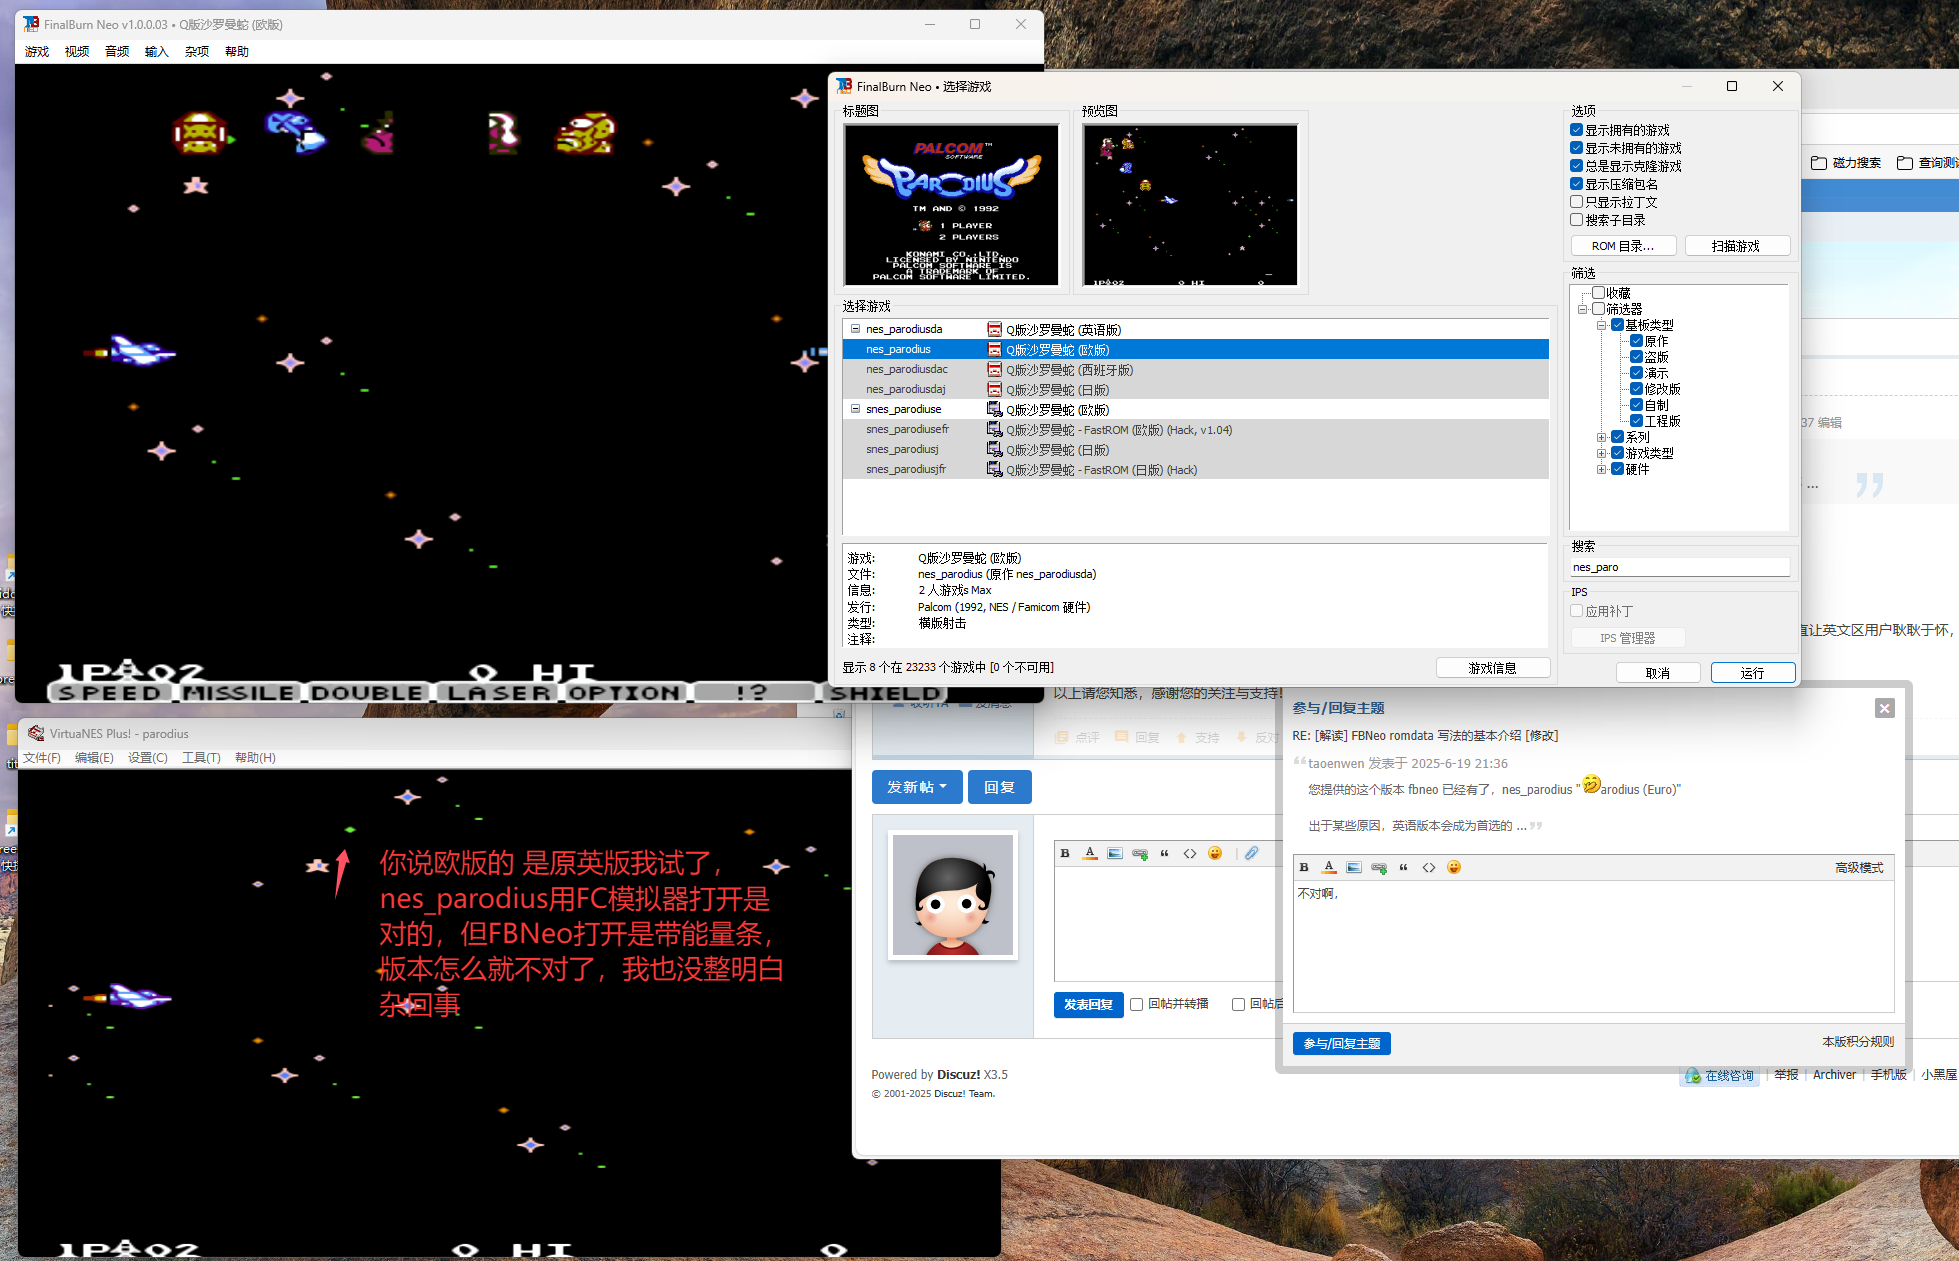Open emoji picker in popup reply editor
The image size is (1959, 1261).
coord(1454,867)
